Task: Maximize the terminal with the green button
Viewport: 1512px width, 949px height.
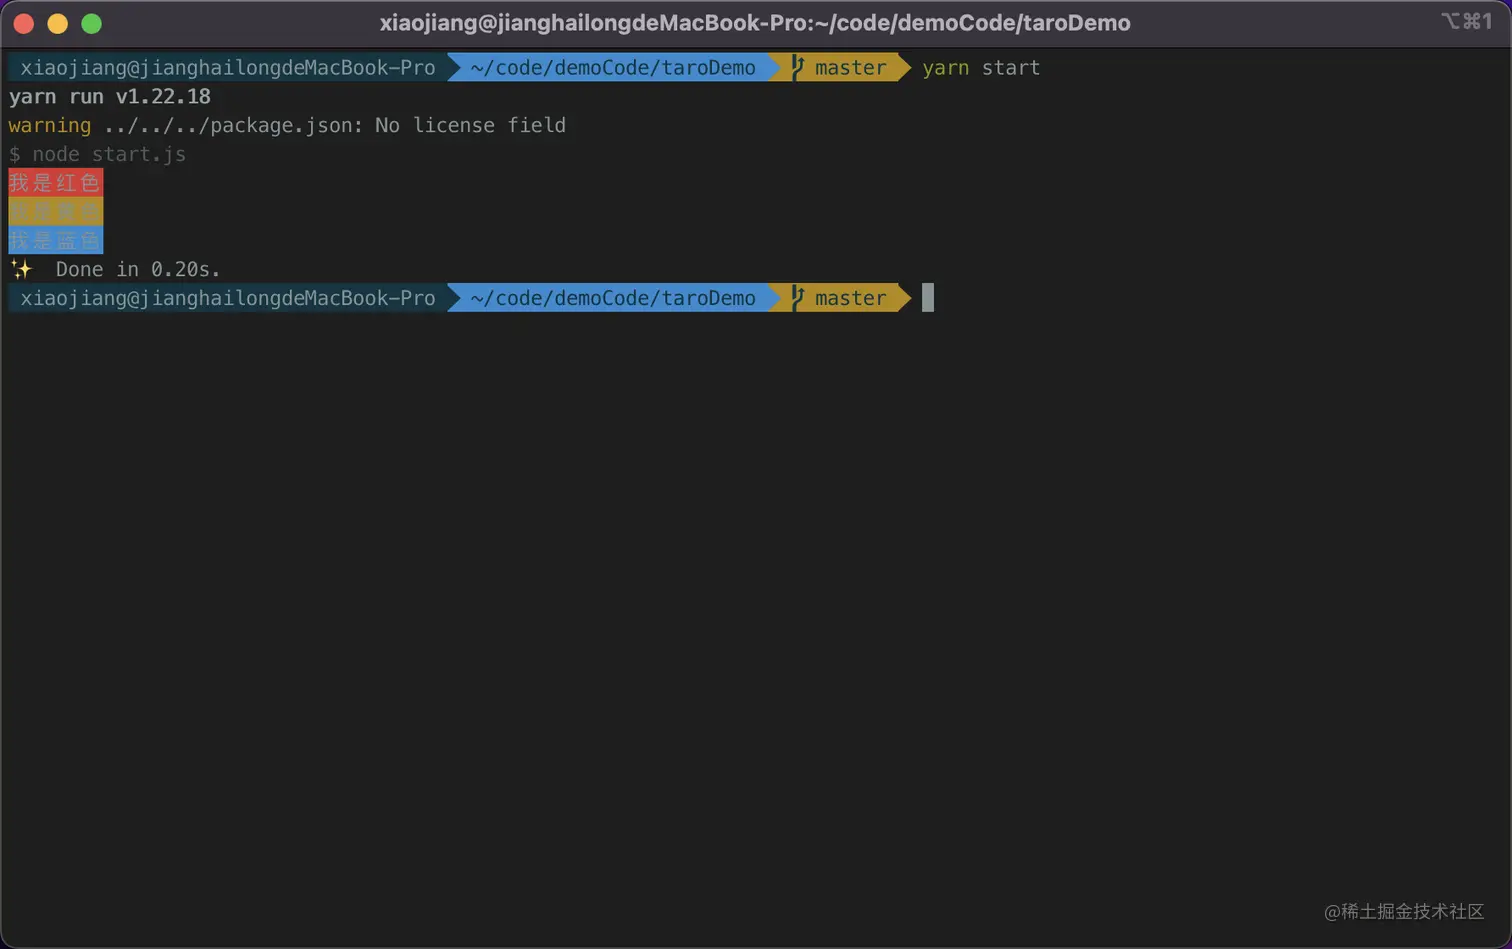Action: (91, 24)
